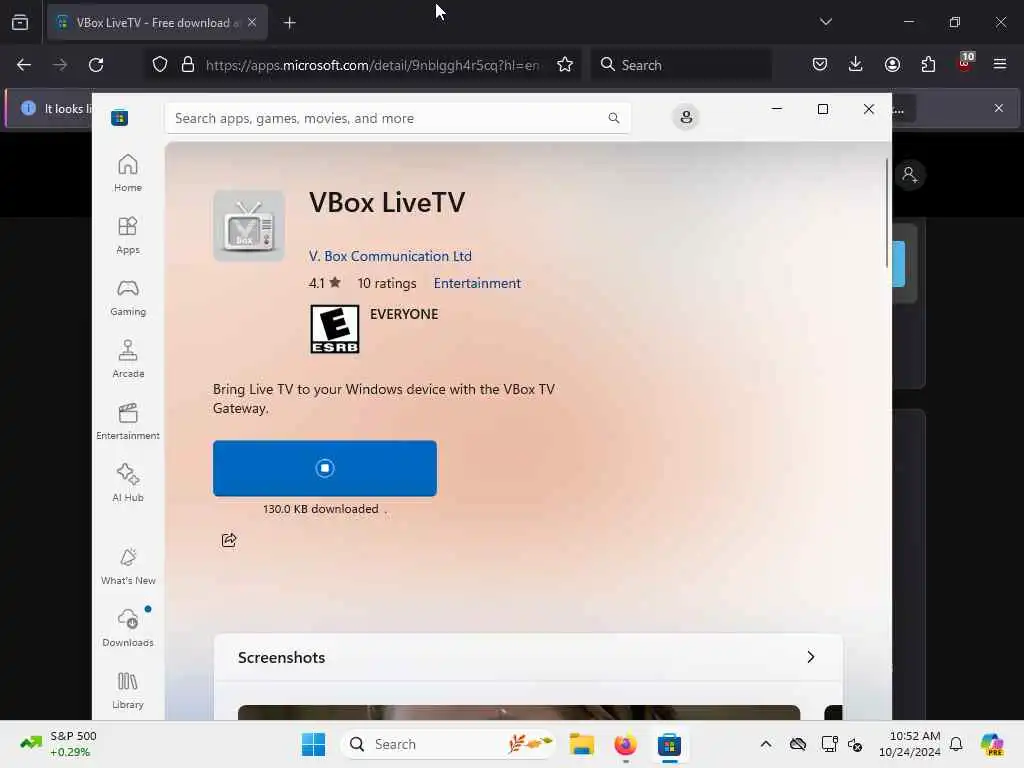Reload the Firefox page
The image size is (1024, 768).
(96, 65)
